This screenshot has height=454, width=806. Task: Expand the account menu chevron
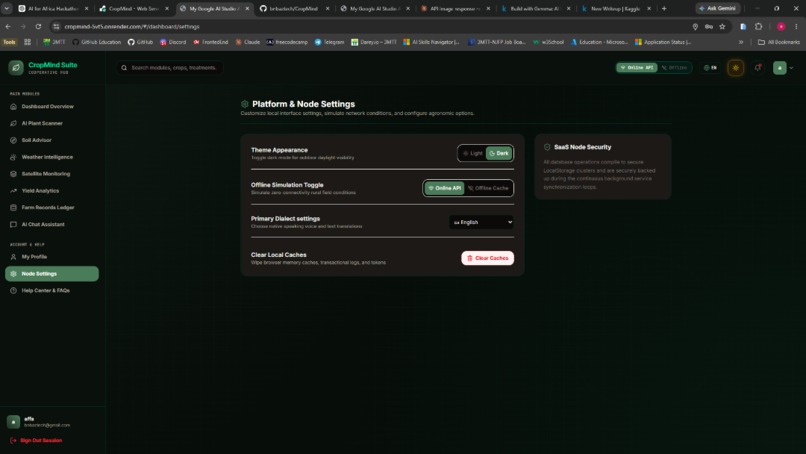(x=791, y=68)
